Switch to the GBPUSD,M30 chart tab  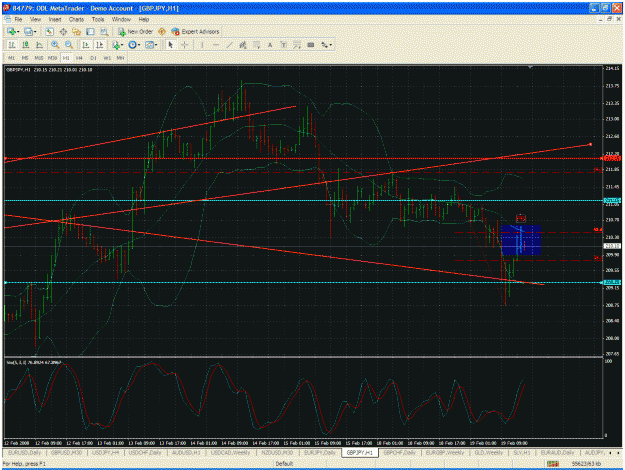(67, 453)
